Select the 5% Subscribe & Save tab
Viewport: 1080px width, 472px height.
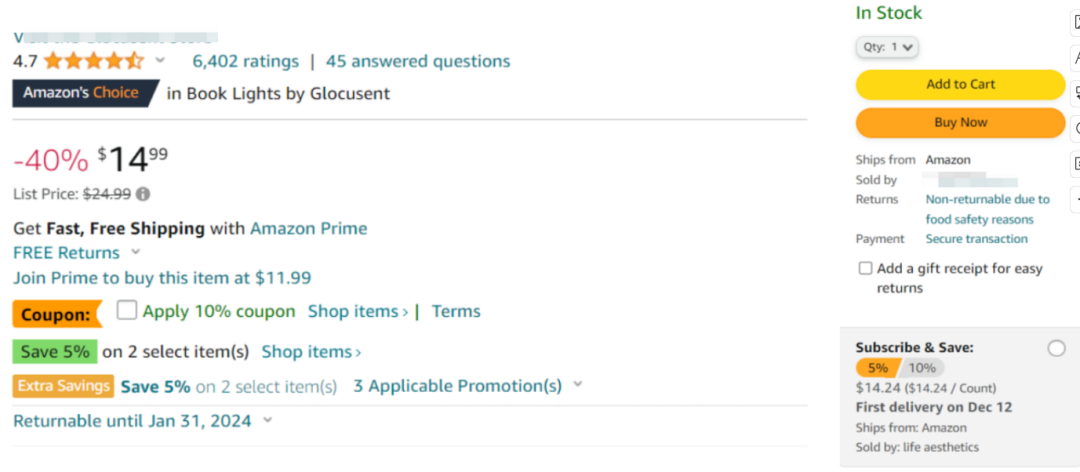[x=877, y=368]
